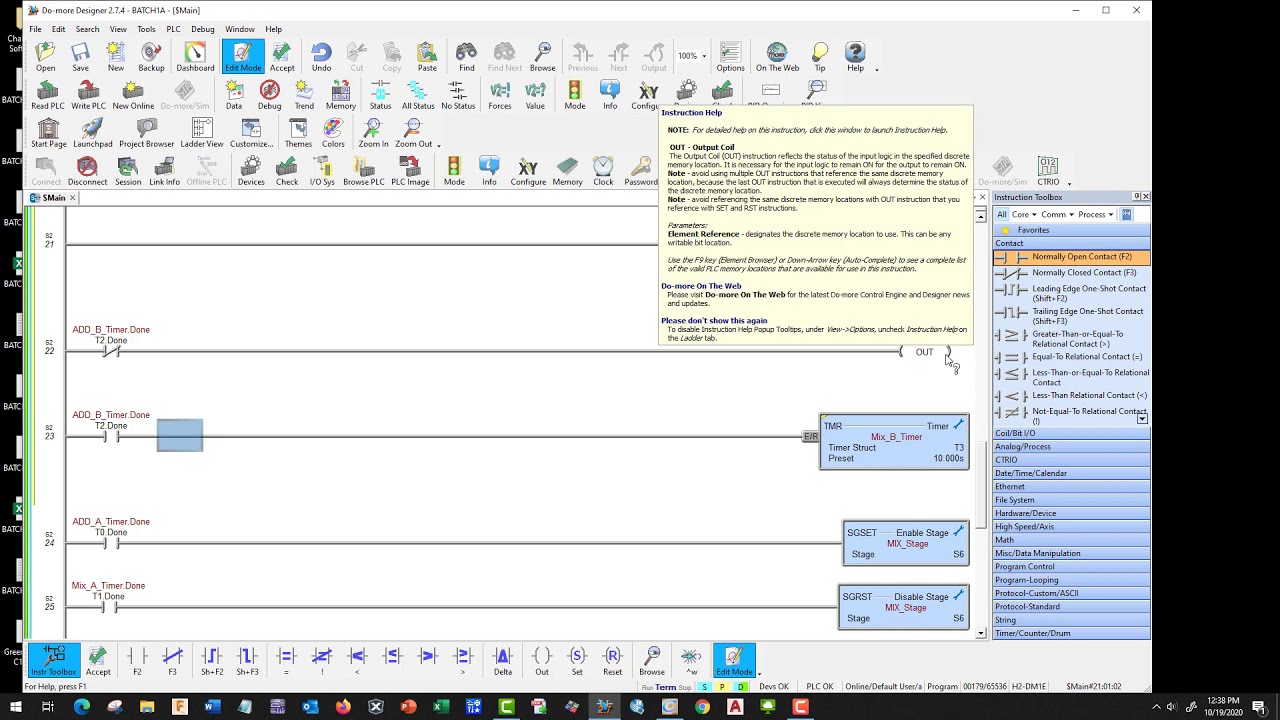The width and height of the screenshot is (1280, 720).
Task: Insert Reset coil from bottom toolbar
Action: [x=612, y=661]
